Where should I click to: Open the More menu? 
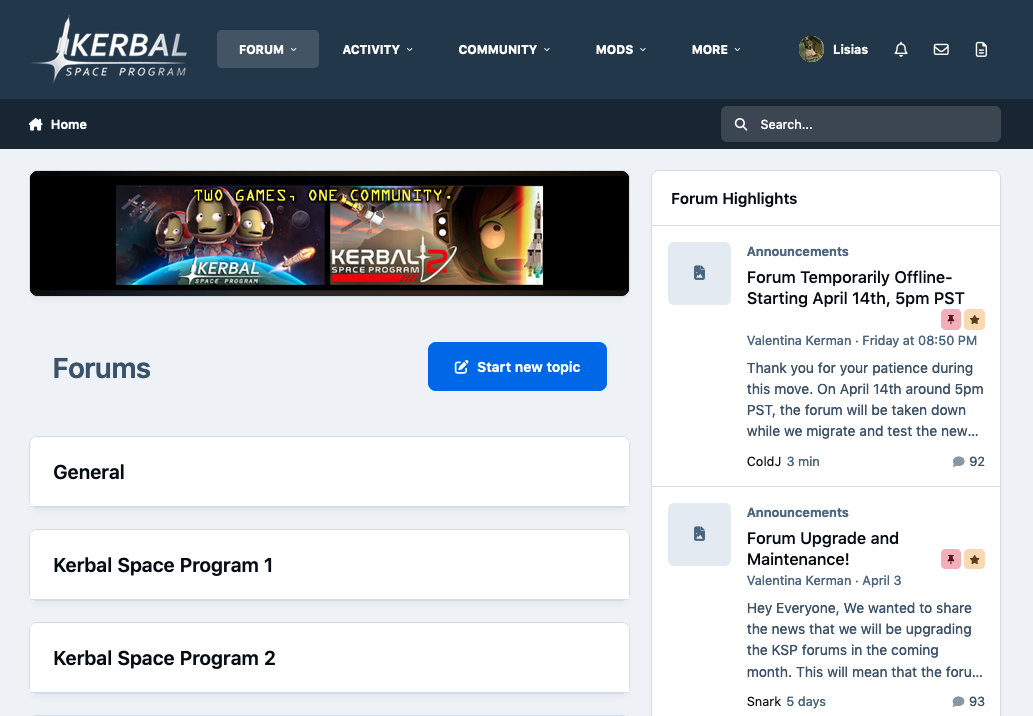716,49
